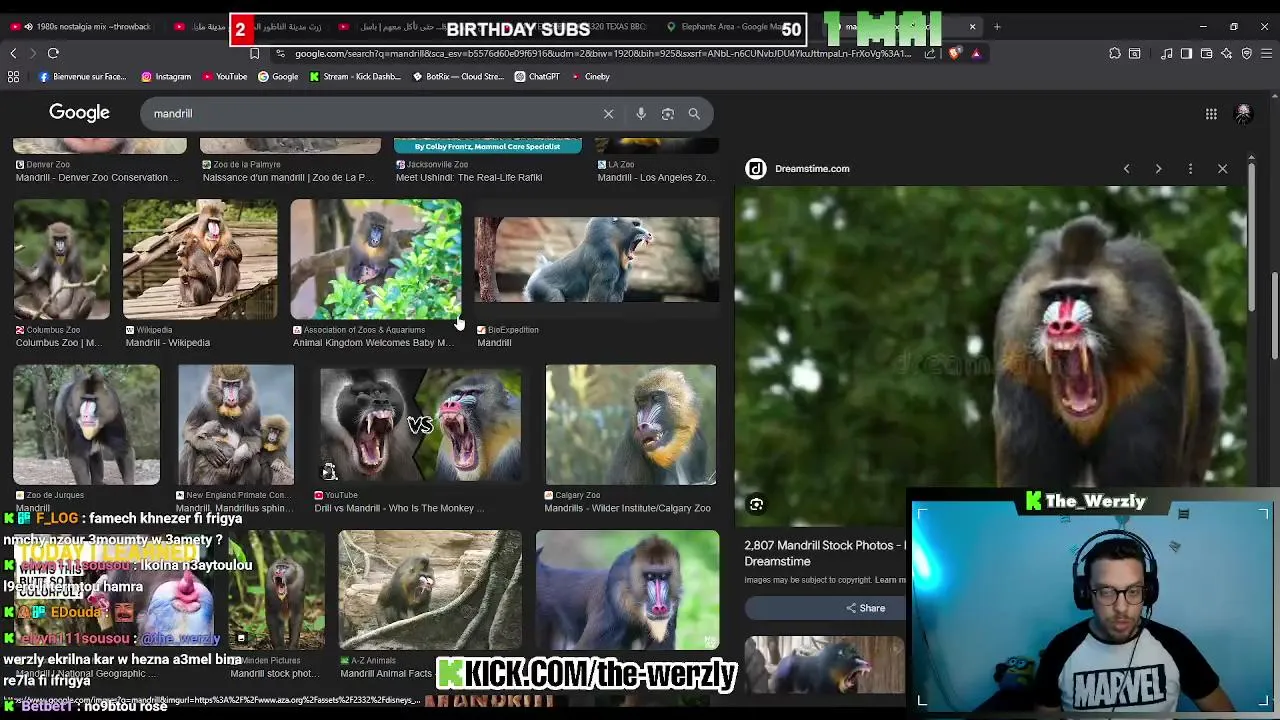
Task: Open Columbus Zoo mandrill thumbnail
Action: click(61, 259)
